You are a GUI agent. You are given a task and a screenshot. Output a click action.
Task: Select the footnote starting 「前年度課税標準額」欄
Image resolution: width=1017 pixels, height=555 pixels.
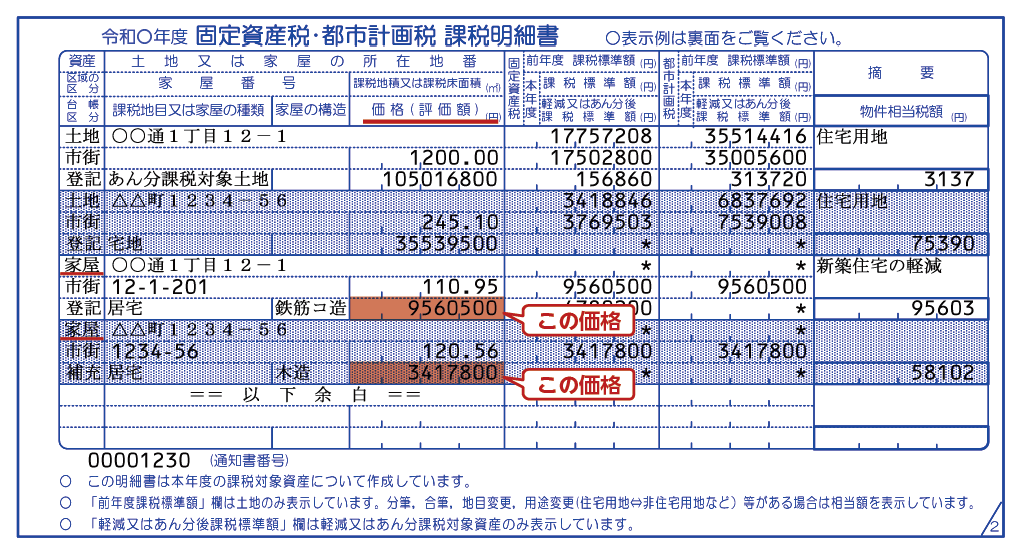click(532, 502)
